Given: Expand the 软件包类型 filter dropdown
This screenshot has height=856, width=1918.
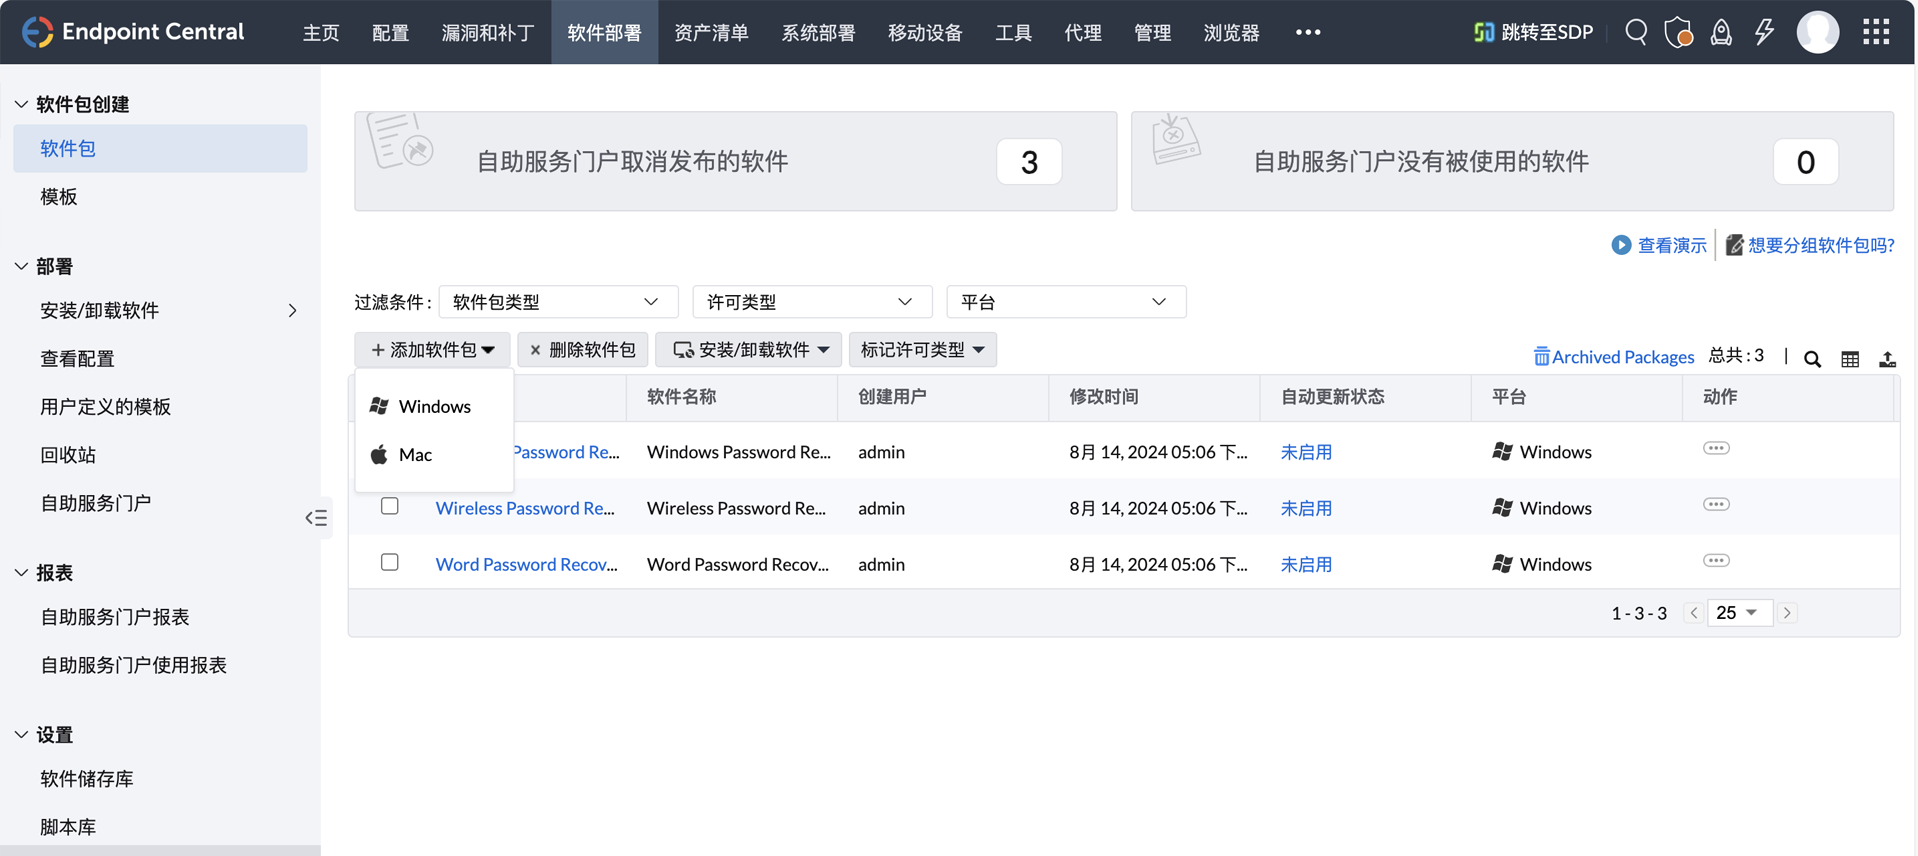Looking at the screenshot, I should coord(558,302).
